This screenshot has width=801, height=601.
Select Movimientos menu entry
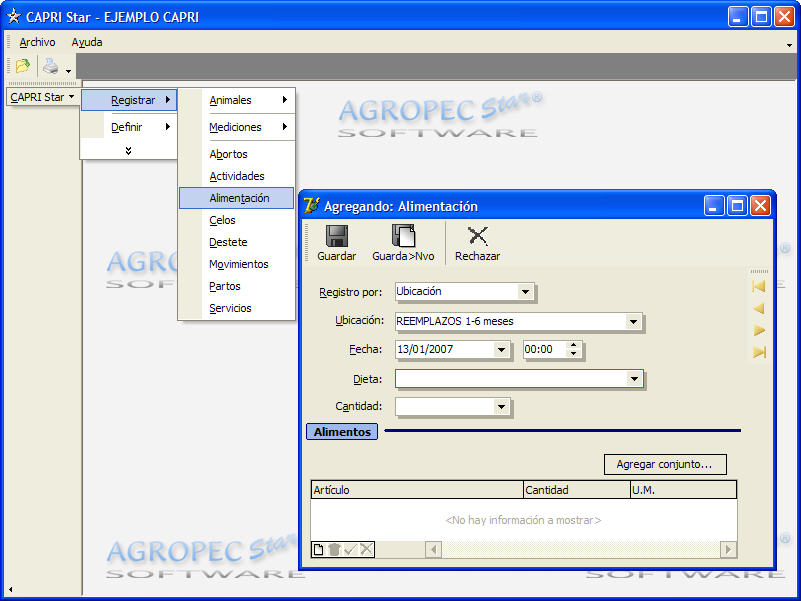coord(237,264)
